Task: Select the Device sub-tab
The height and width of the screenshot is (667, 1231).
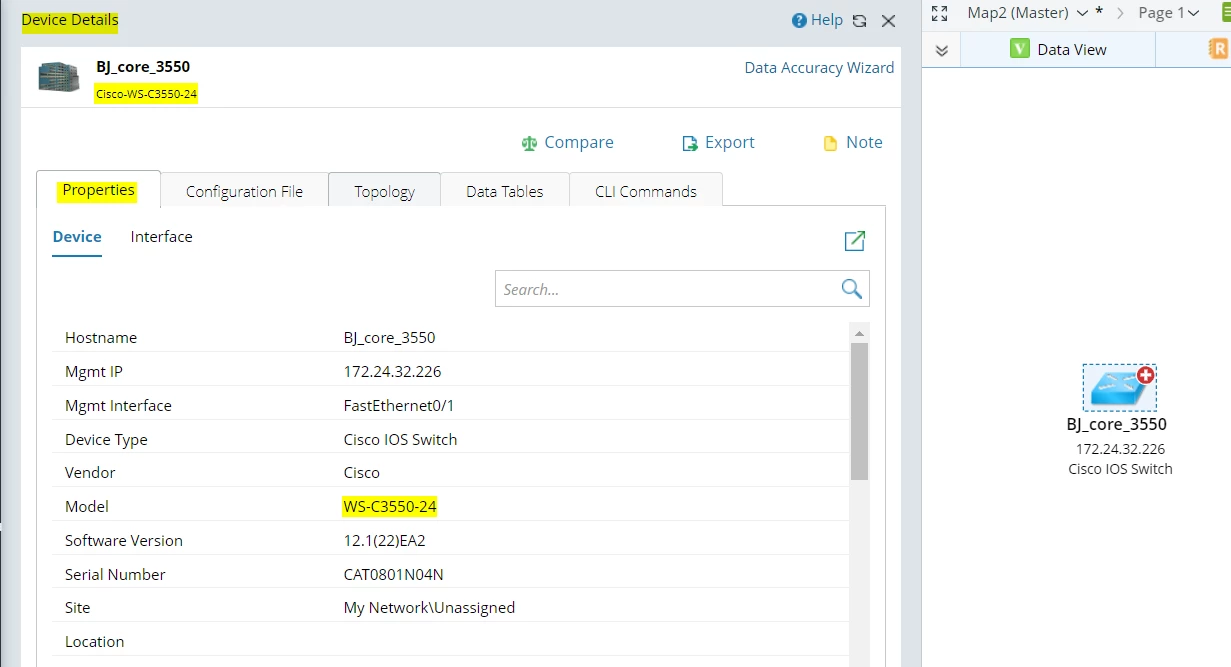Action: point(77,237)
